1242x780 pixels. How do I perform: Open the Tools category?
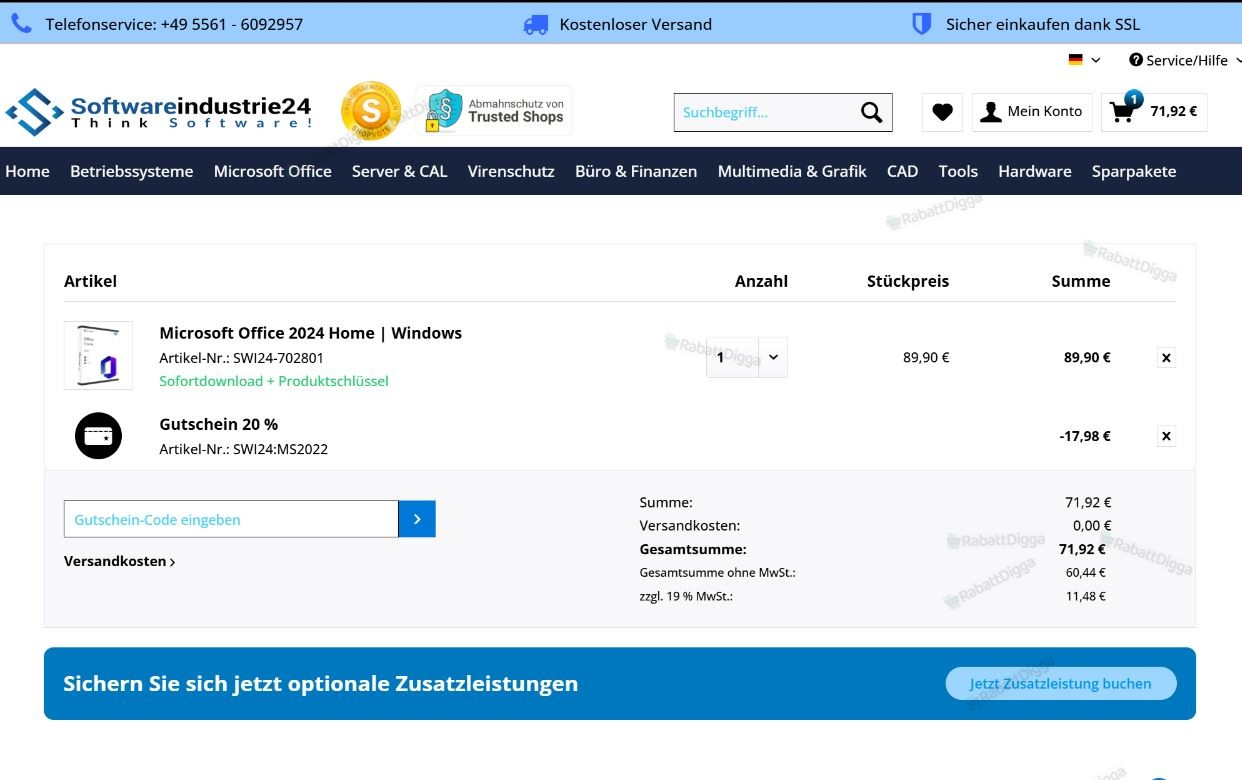point(958,171)
